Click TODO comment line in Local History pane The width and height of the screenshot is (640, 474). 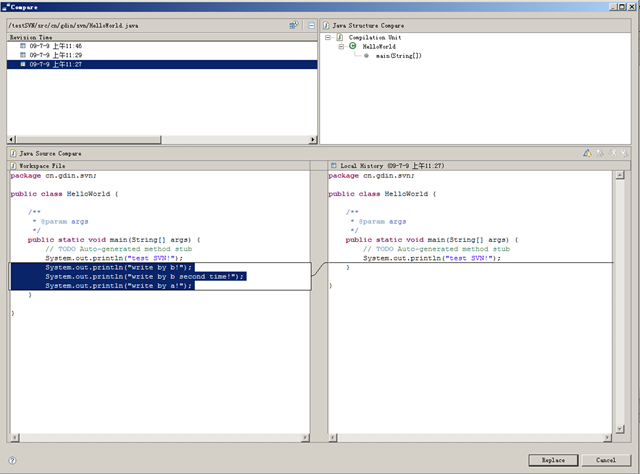coord(436,249)
